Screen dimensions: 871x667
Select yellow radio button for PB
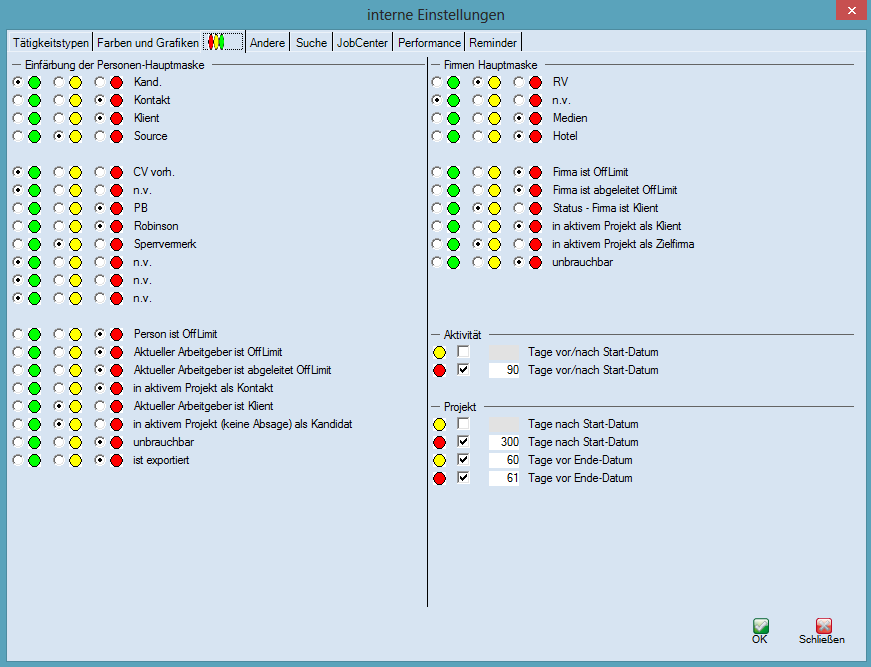click(x=60, y=208)
